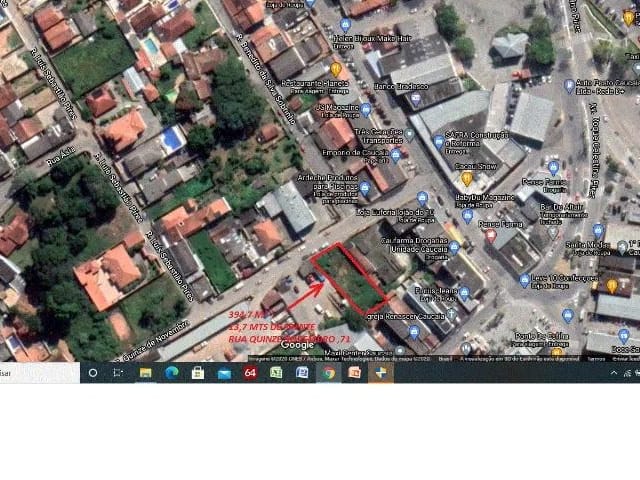Open the TAs Gerações Transportes location pin
Image resolution: width=640 pixels, height=480 pixels.
(x=409, y=135)
